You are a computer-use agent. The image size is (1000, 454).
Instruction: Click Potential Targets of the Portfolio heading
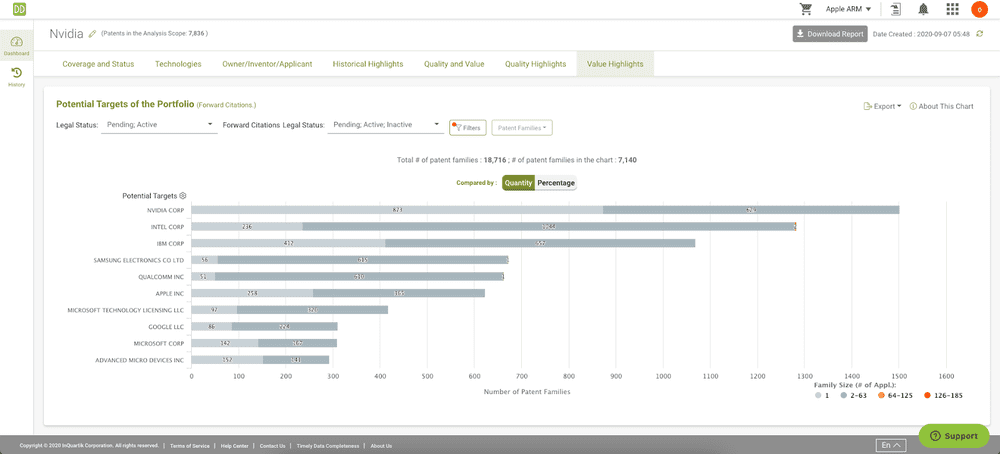[125, 104]
